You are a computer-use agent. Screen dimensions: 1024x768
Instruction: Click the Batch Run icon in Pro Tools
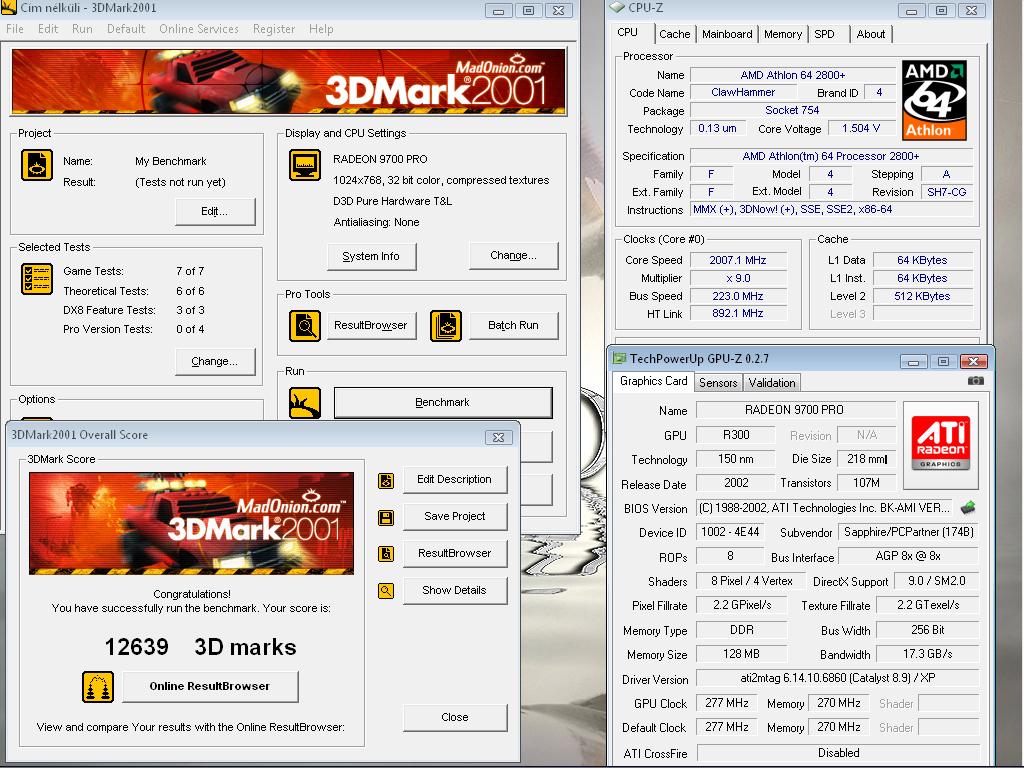(446, 325)
